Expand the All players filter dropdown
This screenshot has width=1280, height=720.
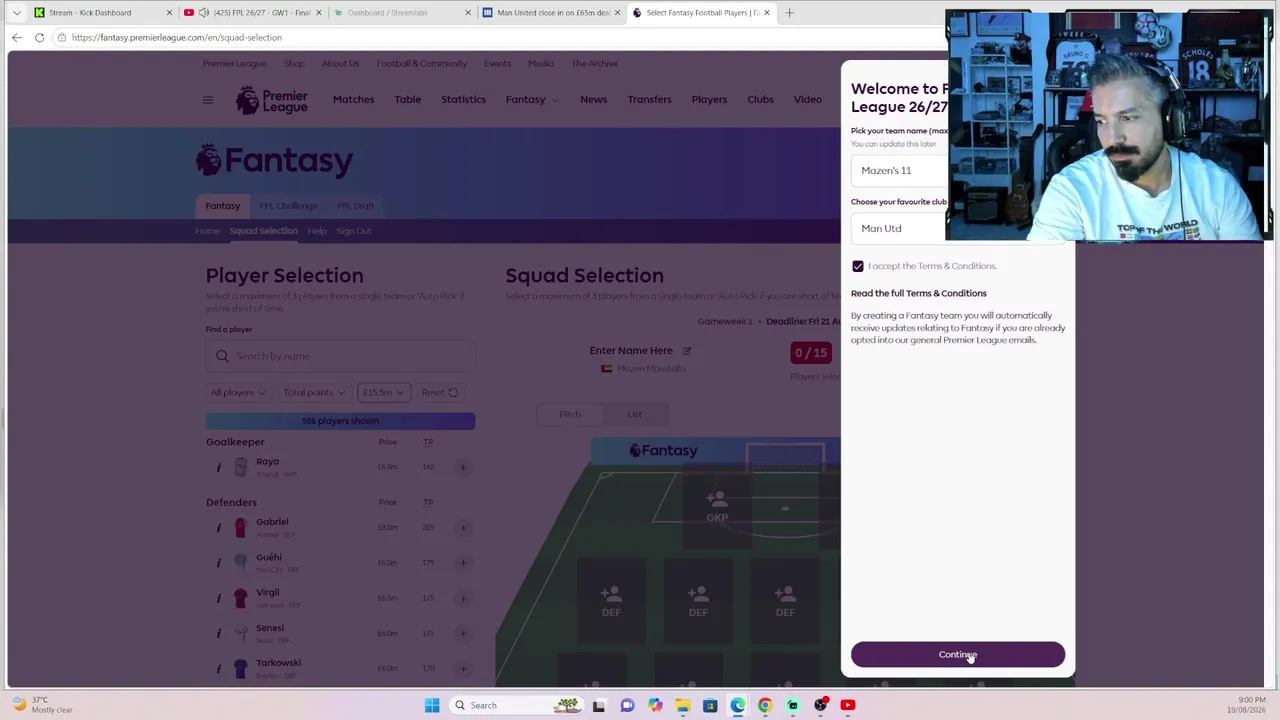[238, 393]
